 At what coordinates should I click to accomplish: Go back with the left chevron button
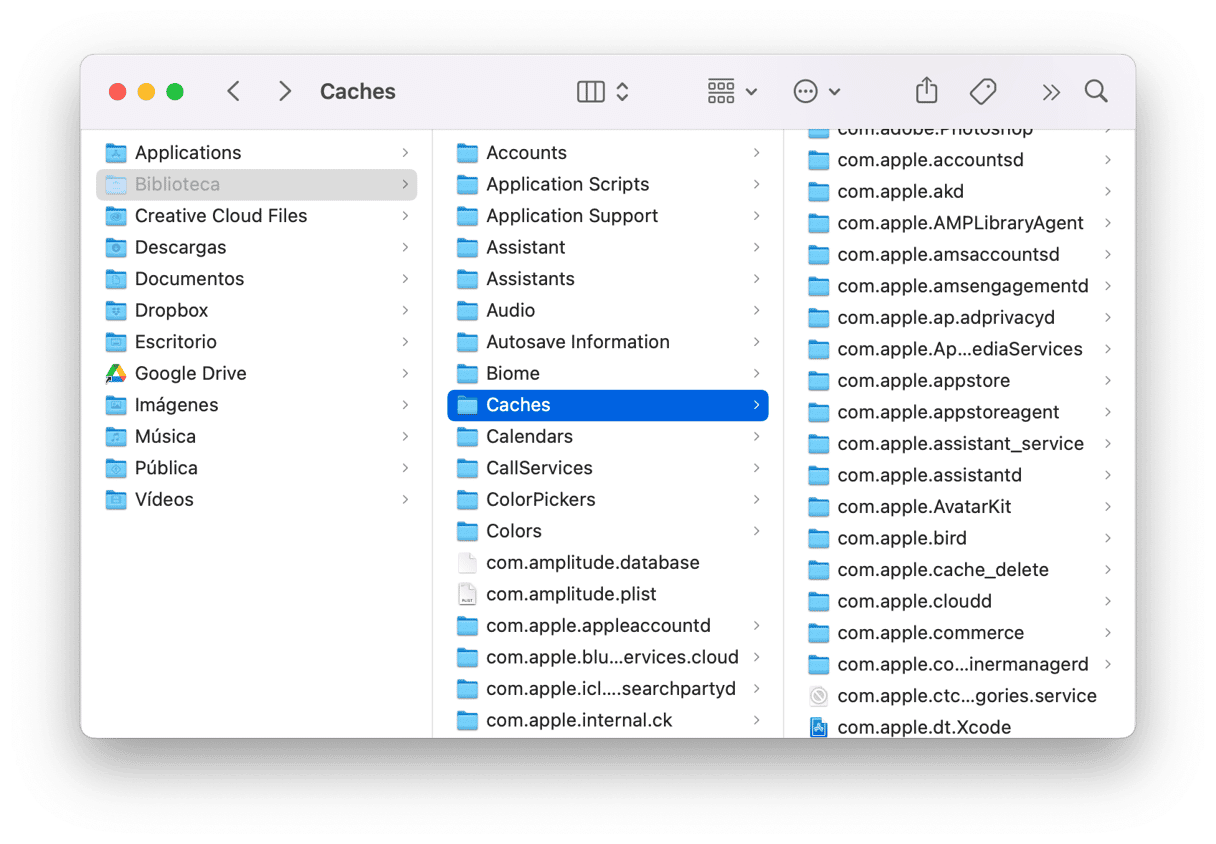pos(234,92)
